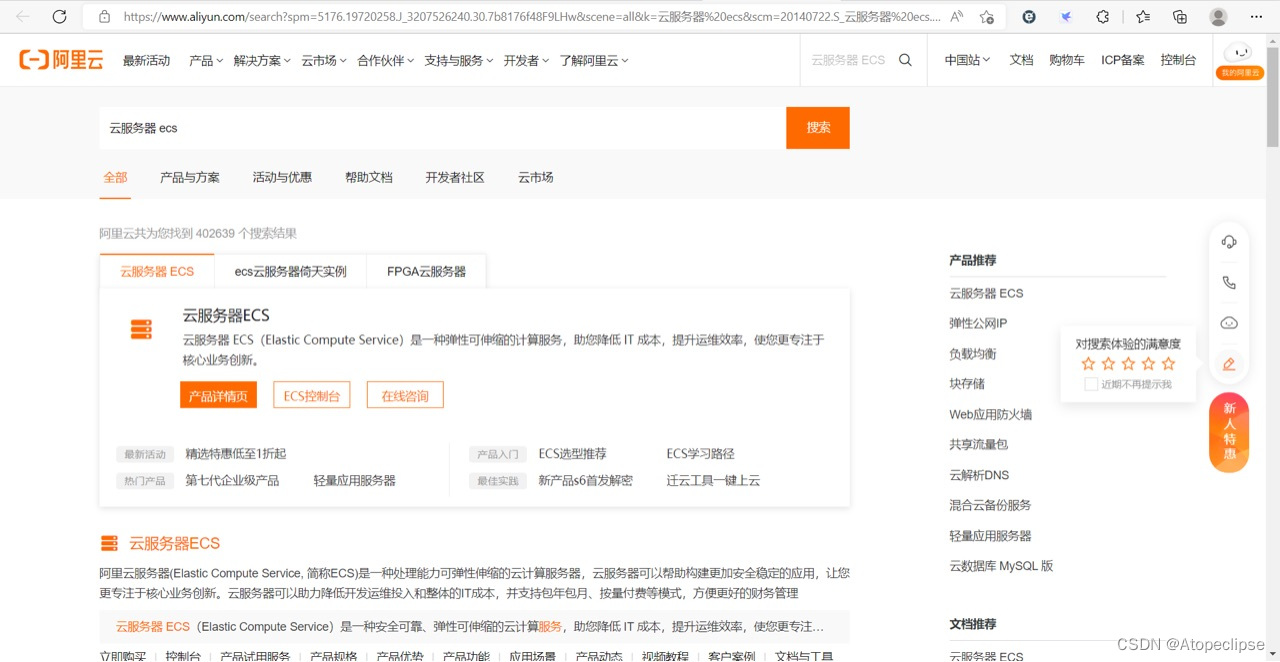Screen dimensions: 1280x662
Task: Switch to the 产品与方案 tab
Action: 190,177
